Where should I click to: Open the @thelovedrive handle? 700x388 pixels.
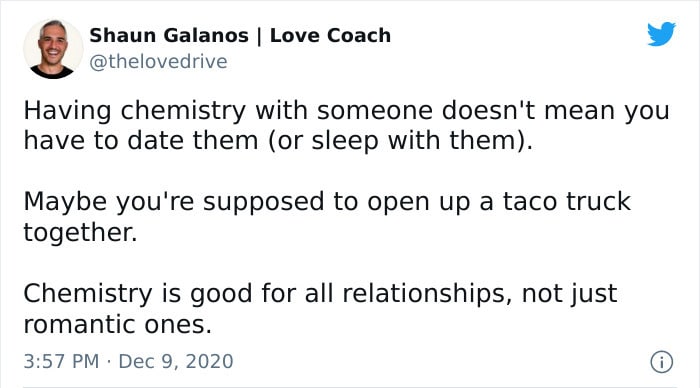158,61
